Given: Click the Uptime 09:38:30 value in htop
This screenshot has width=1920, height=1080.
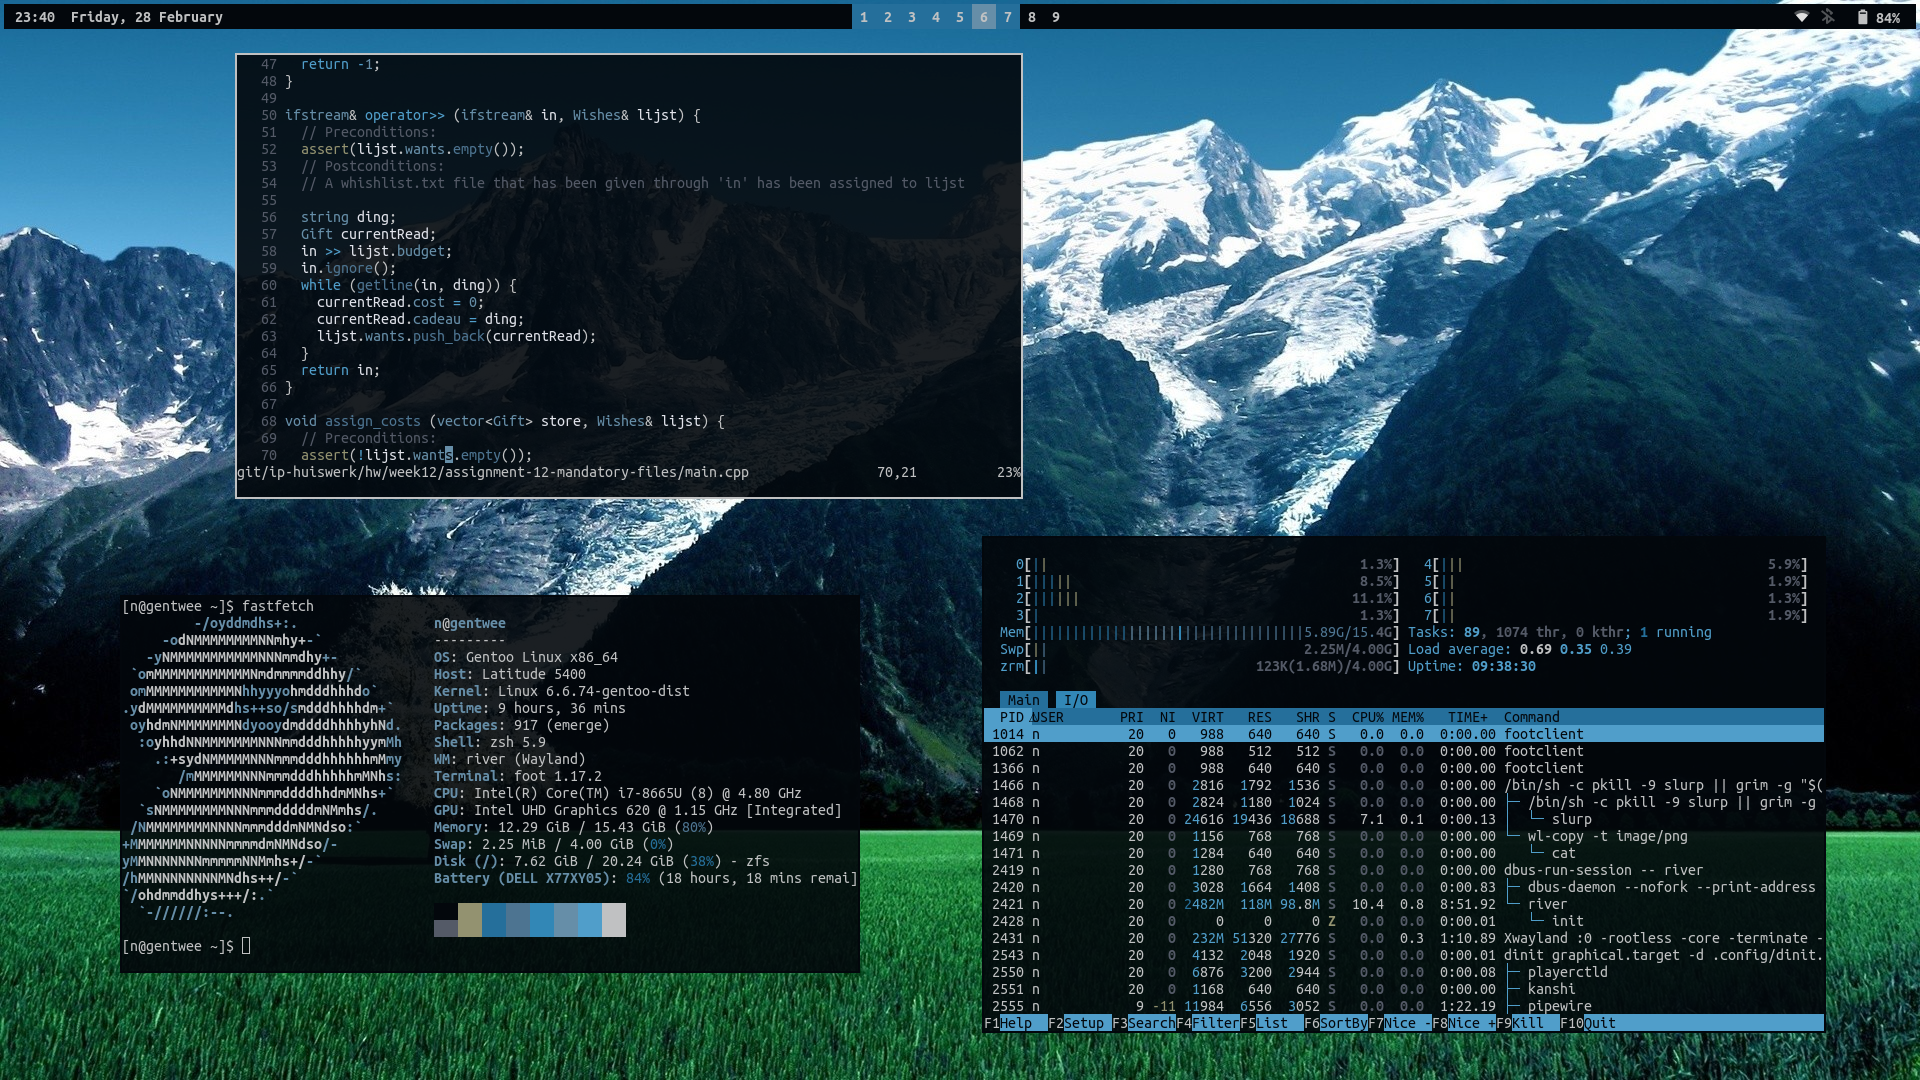Looking at the screenshot, I should pyautogui.click(x=1504, y=666).
